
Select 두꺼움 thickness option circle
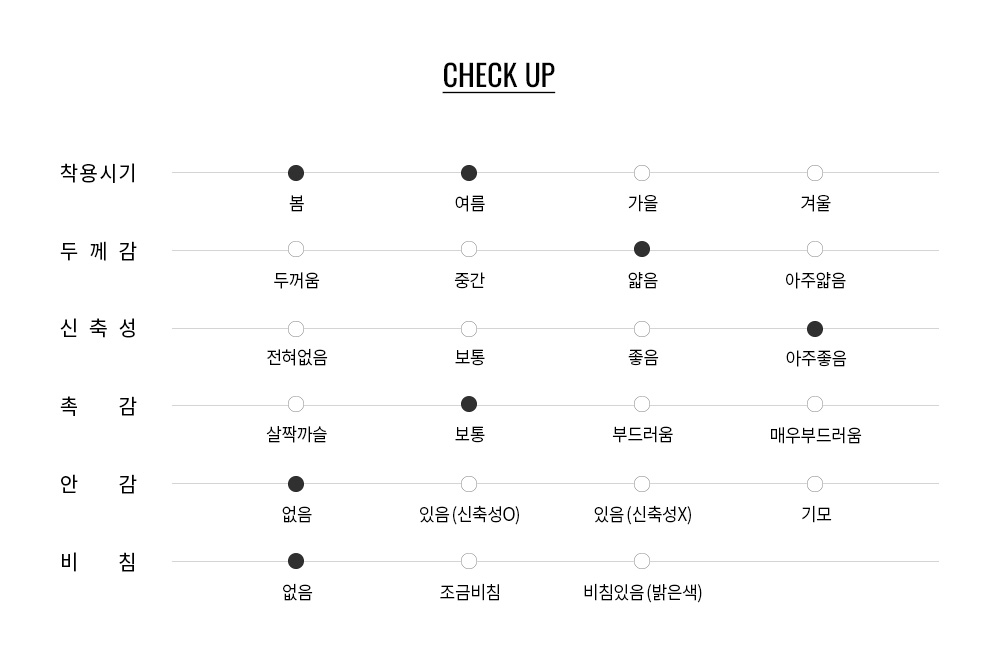pyautogui.click(x=296, y=249)
